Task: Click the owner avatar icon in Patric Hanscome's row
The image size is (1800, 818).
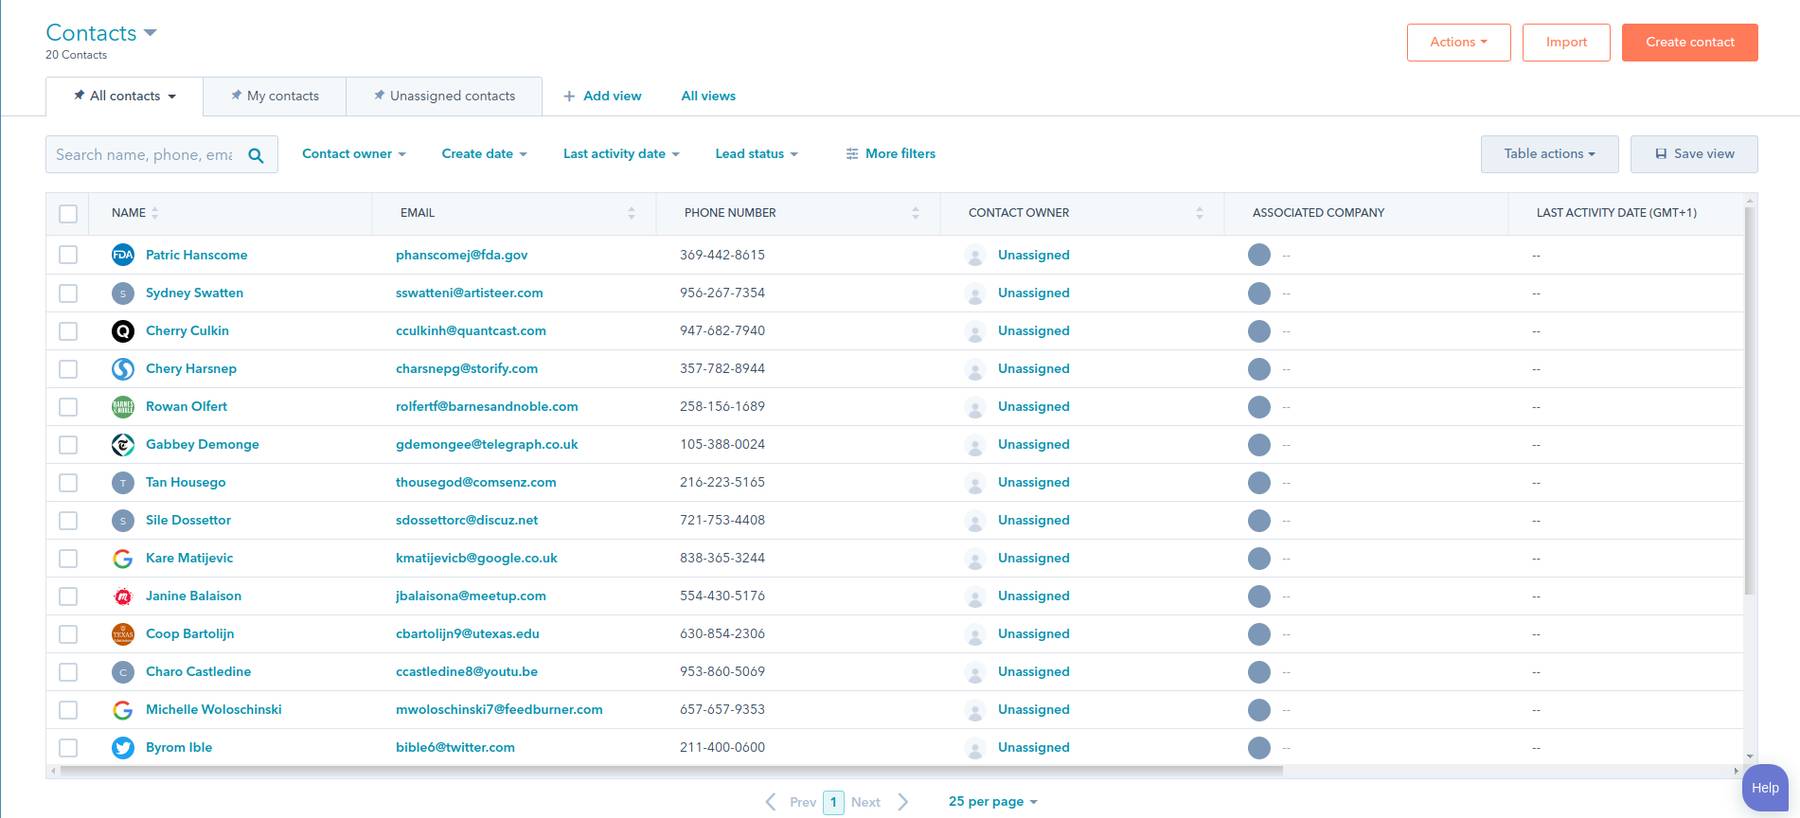Action: [975, 256]
